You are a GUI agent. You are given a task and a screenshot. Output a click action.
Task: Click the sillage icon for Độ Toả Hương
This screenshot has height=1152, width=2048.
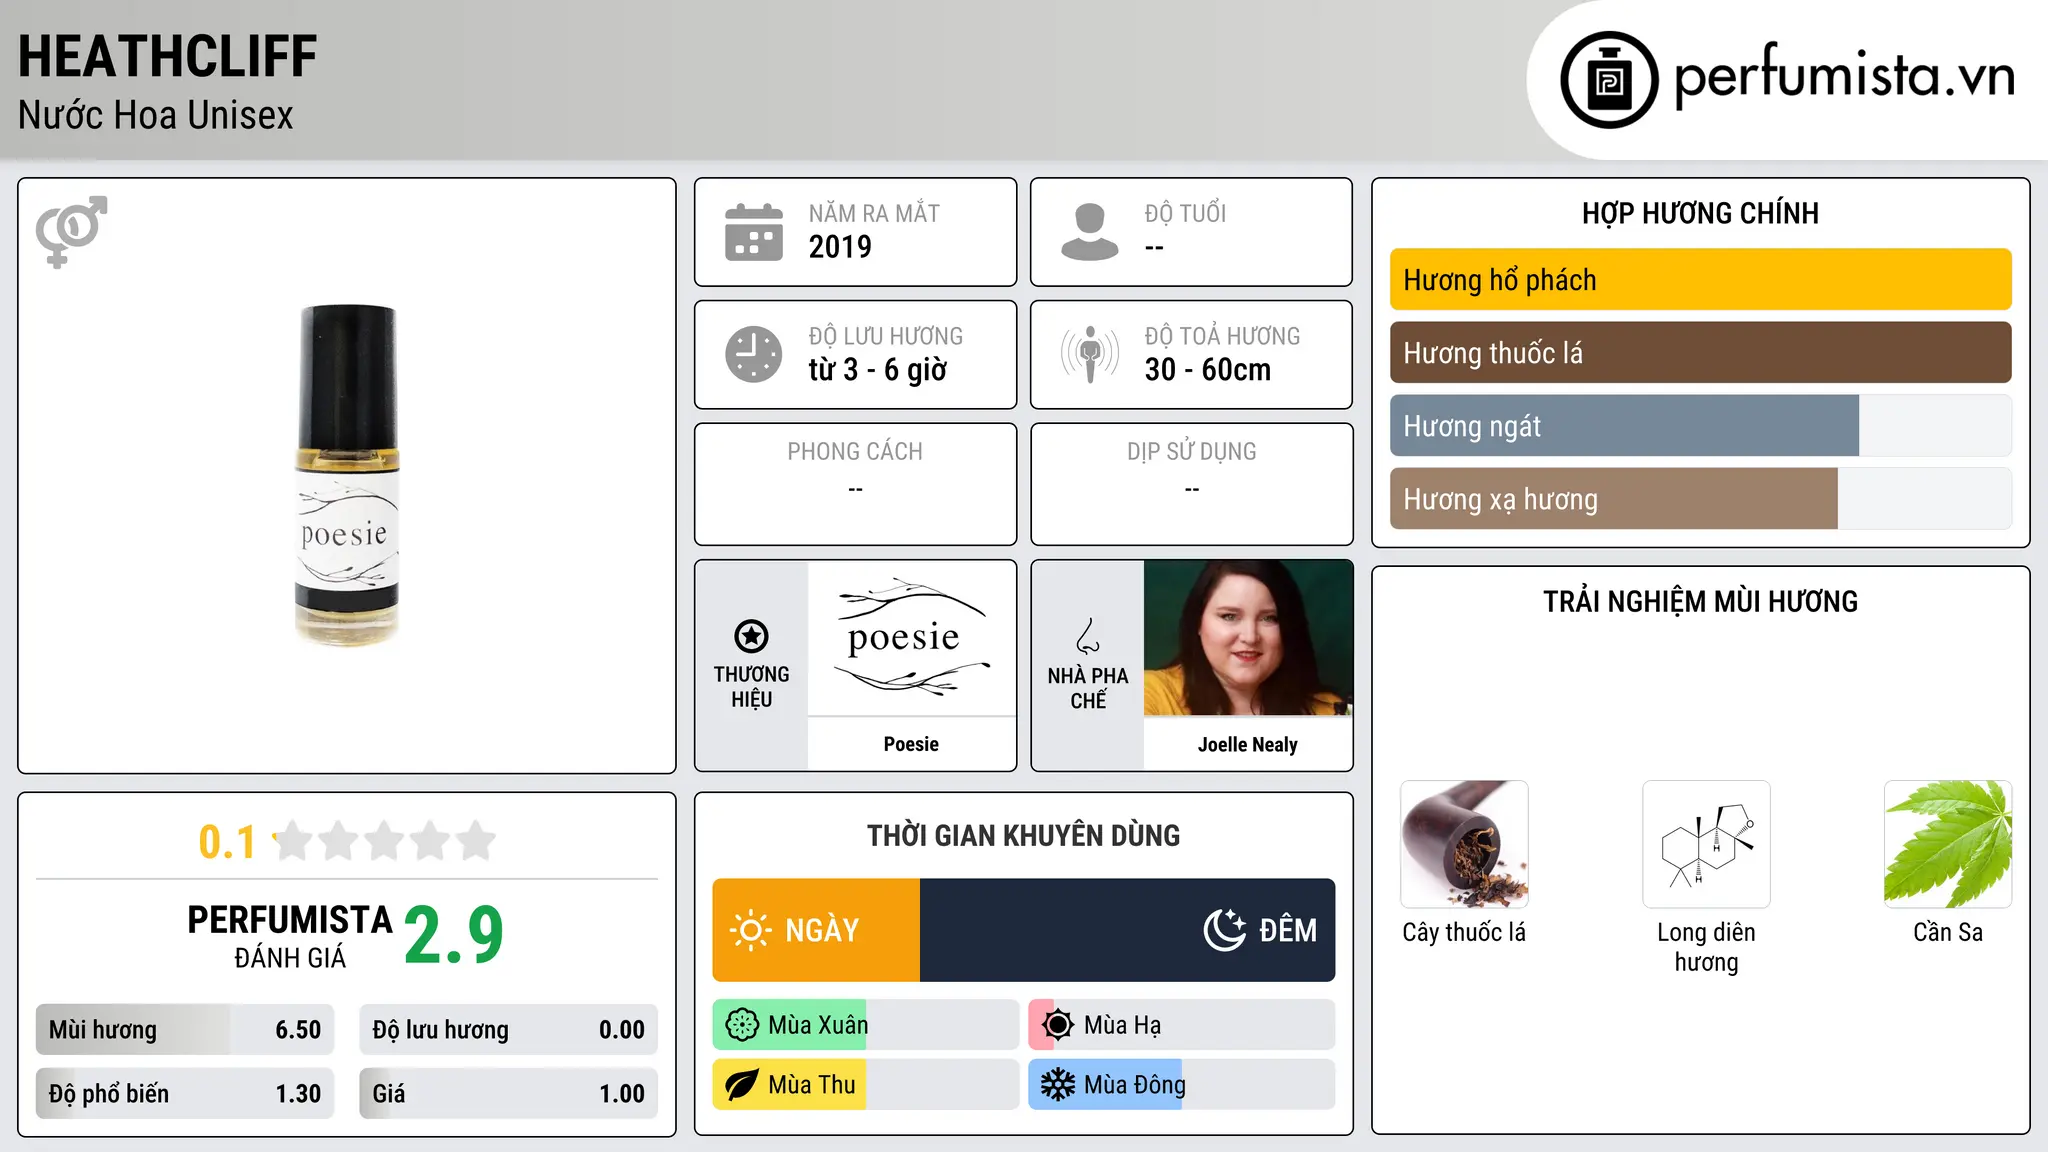[1090, 354]
